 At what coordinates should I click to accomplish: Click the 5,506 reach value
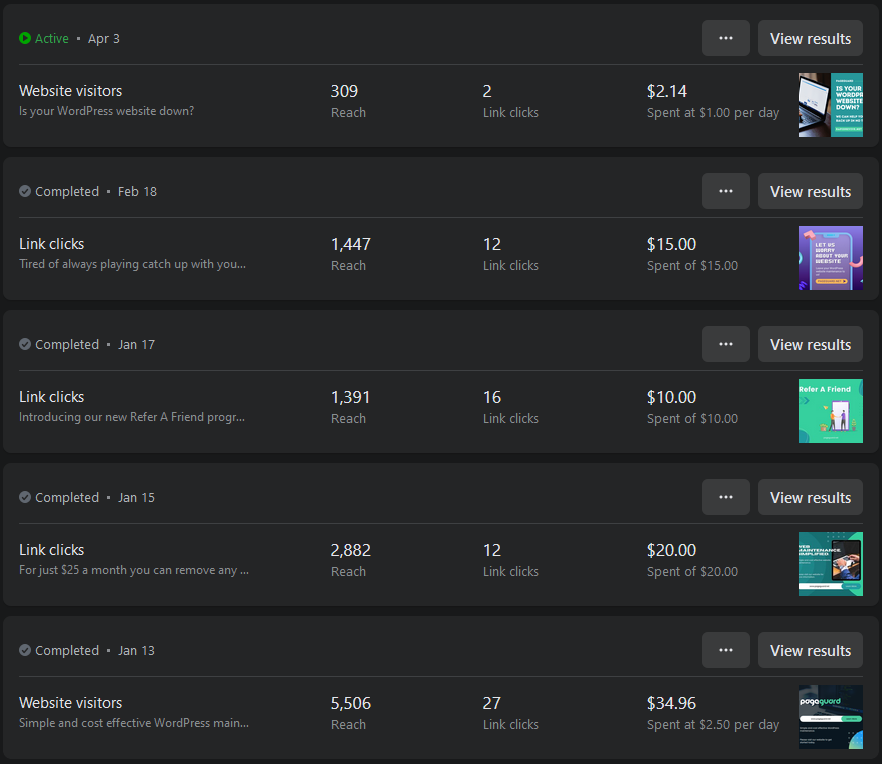click(350, 703)
